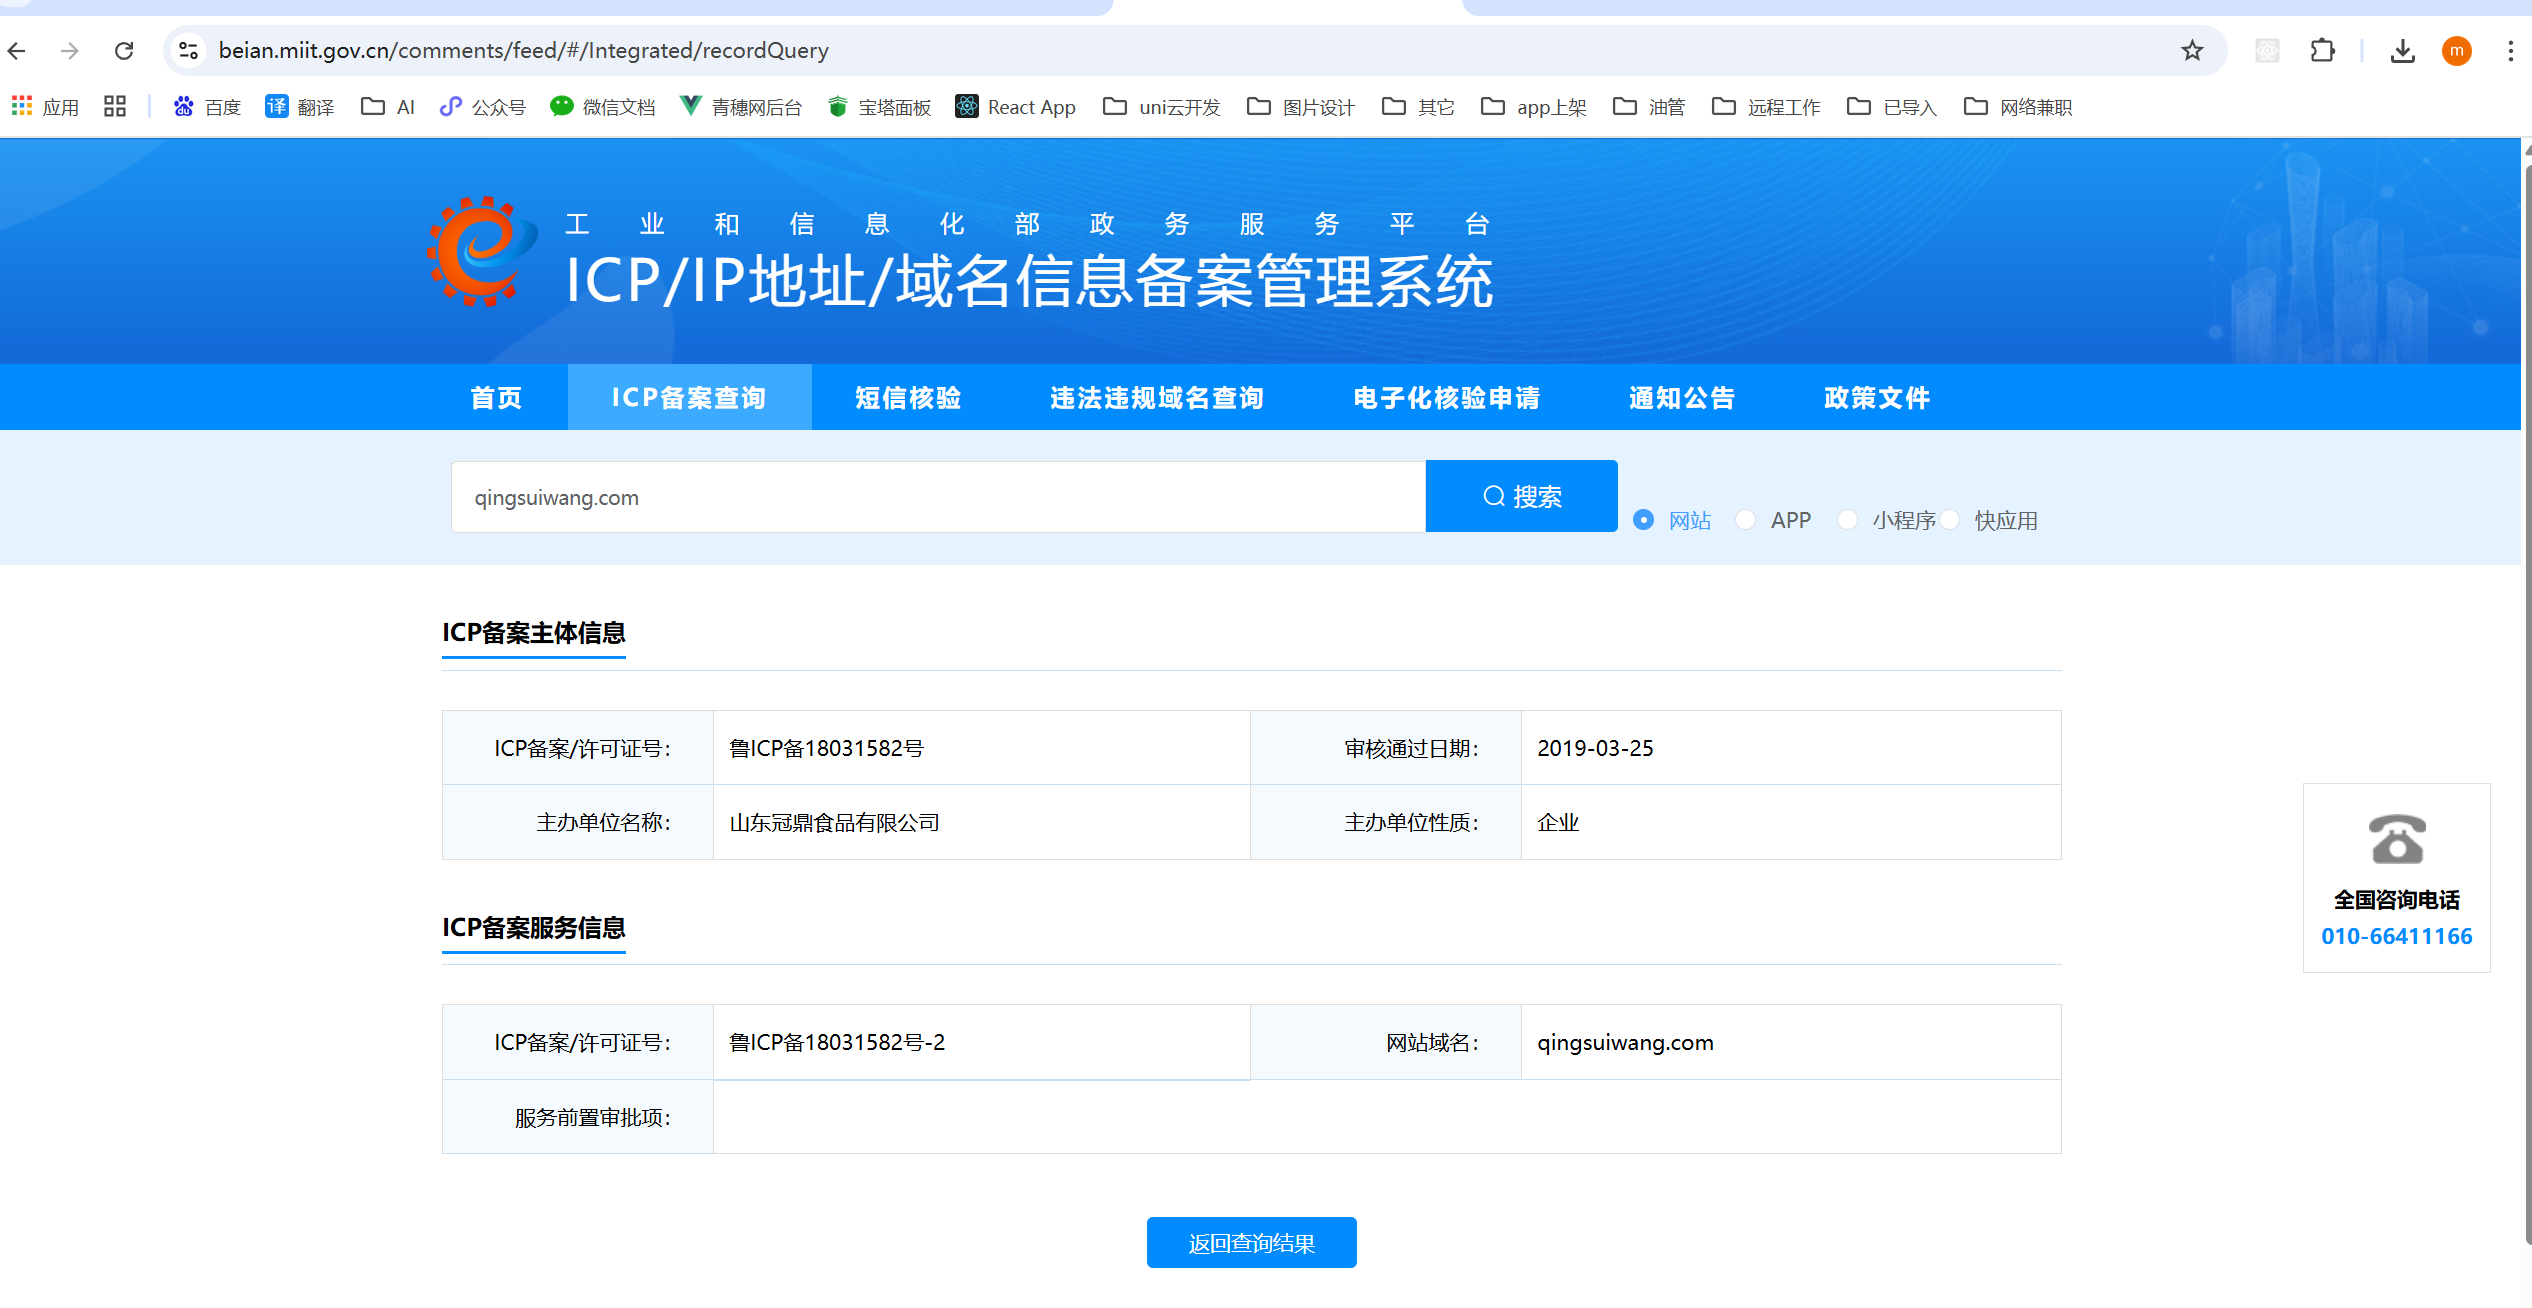Expand the 油管 bookmark folder
Screen dimensions: 2532x1308
[1649, 107]
